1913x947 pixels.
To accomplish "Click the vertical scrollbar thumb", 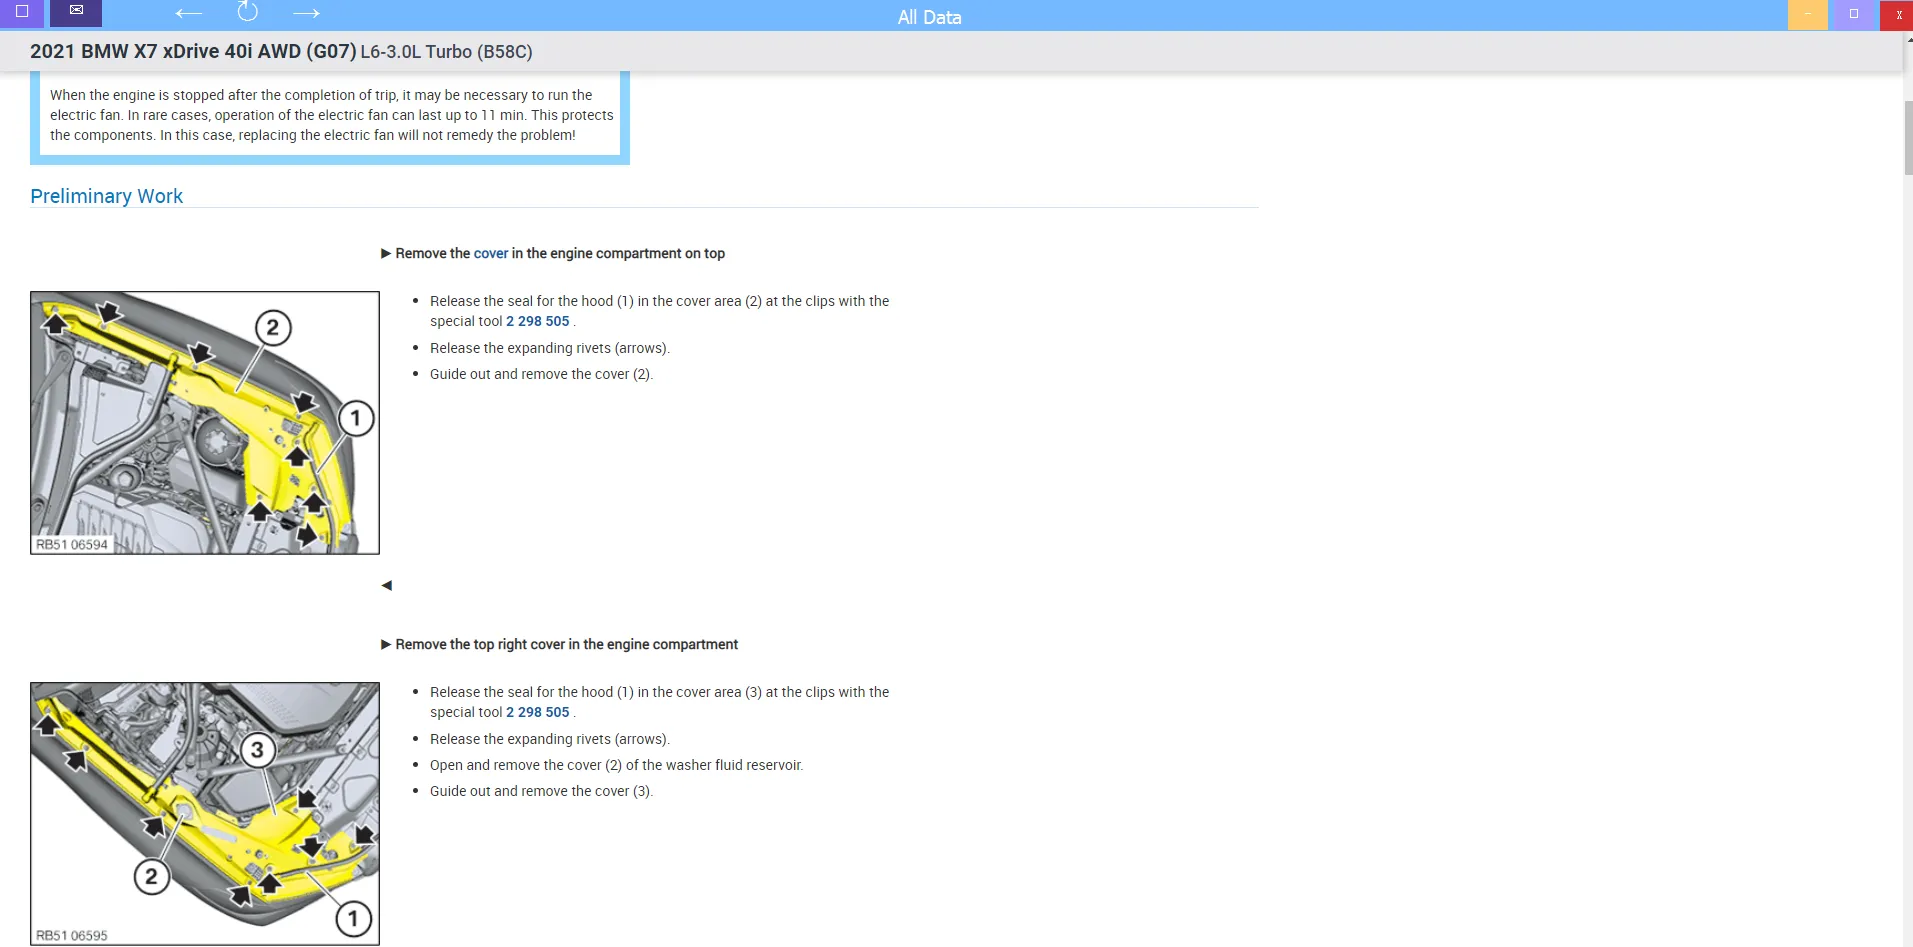I will (1908, 138).
